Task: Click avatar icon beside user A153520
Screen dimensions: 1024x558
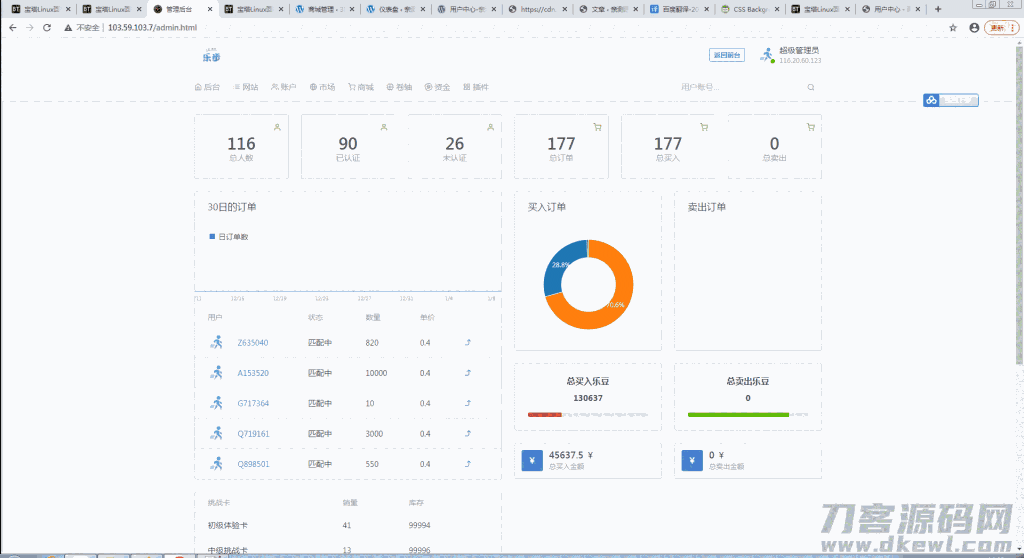Action: pos(217,373)
